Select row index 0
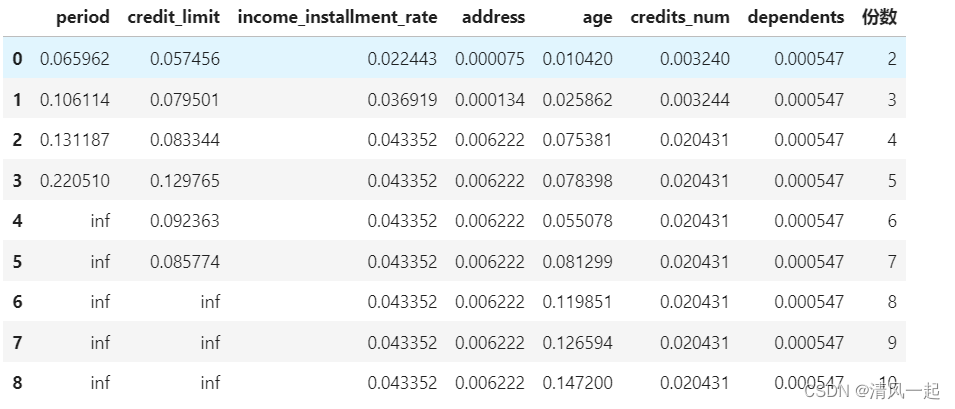 17,58
